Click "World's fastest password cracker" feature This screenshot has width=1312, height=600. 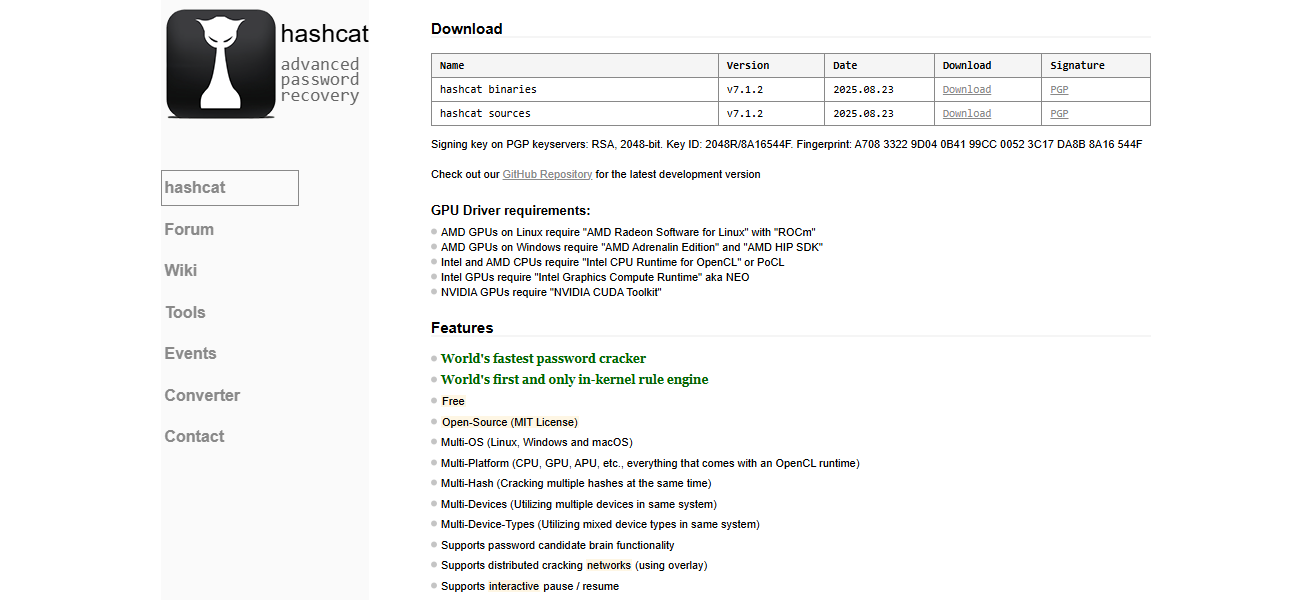point(543,359)
